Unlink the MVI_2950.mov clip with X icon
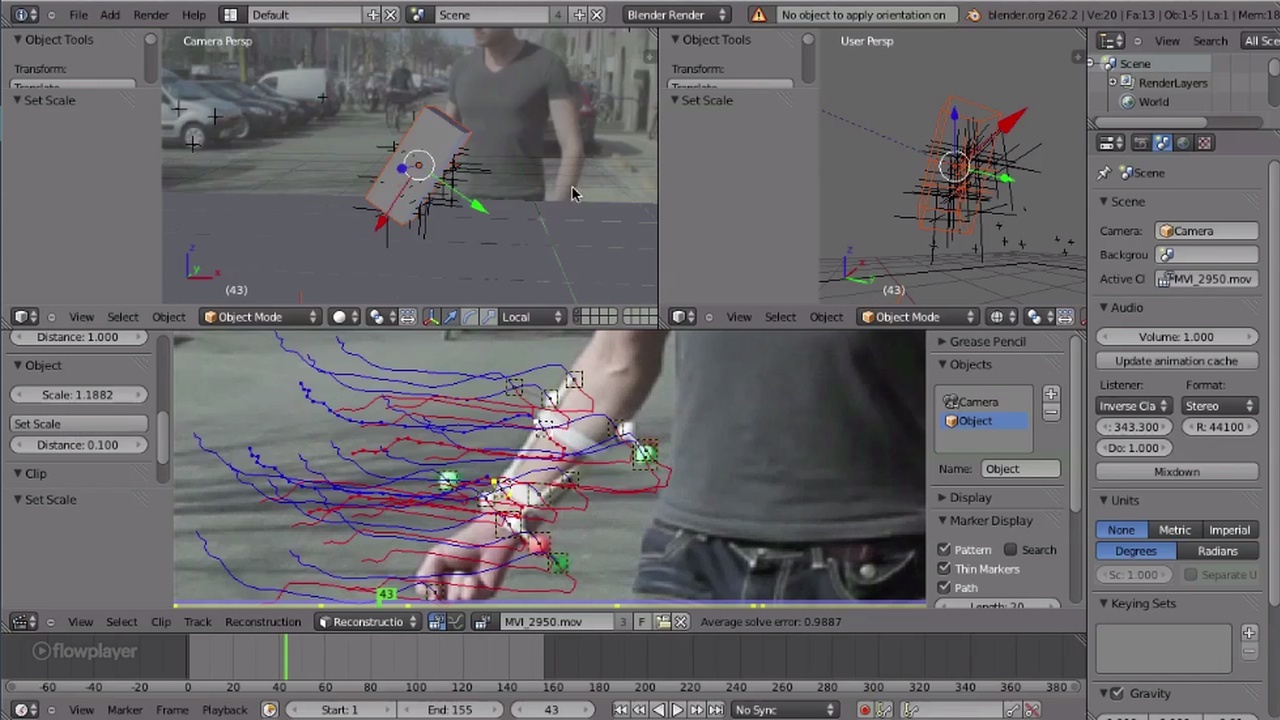 pos(681,622)
